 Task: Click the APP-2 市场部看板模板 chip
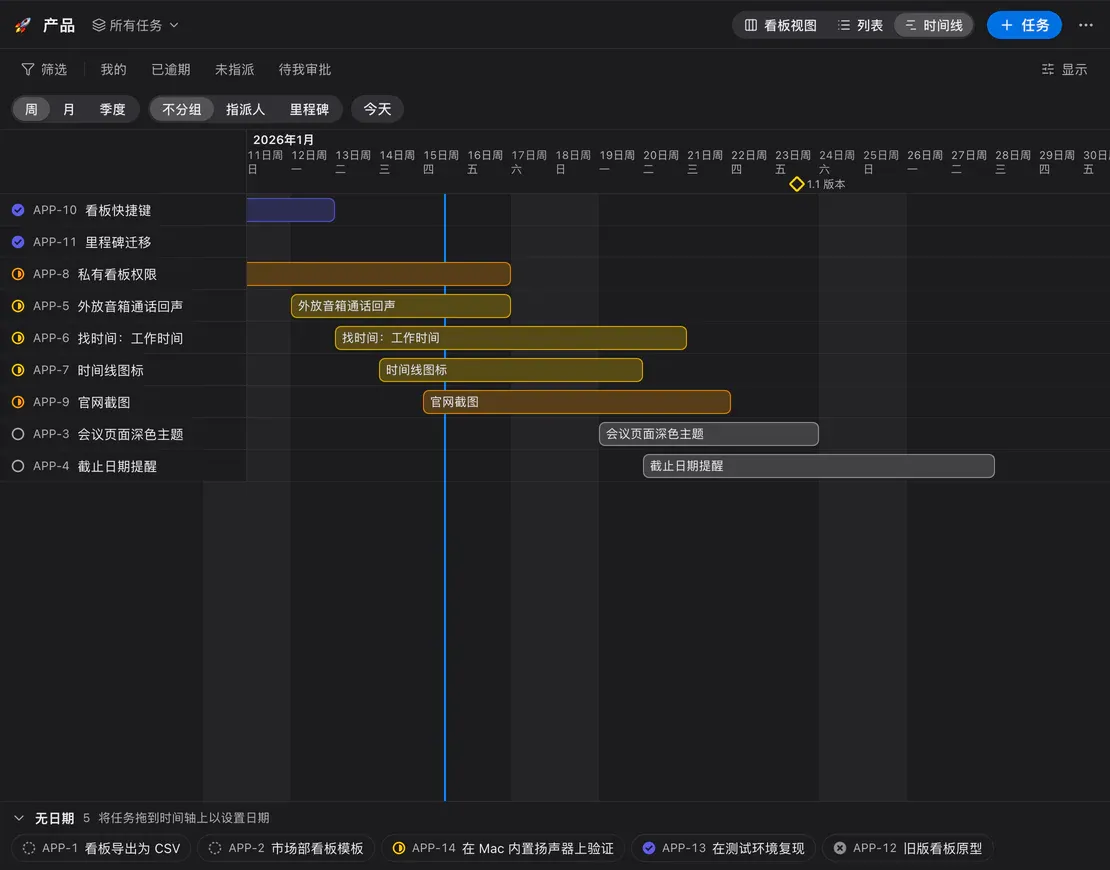click(286, 848)
